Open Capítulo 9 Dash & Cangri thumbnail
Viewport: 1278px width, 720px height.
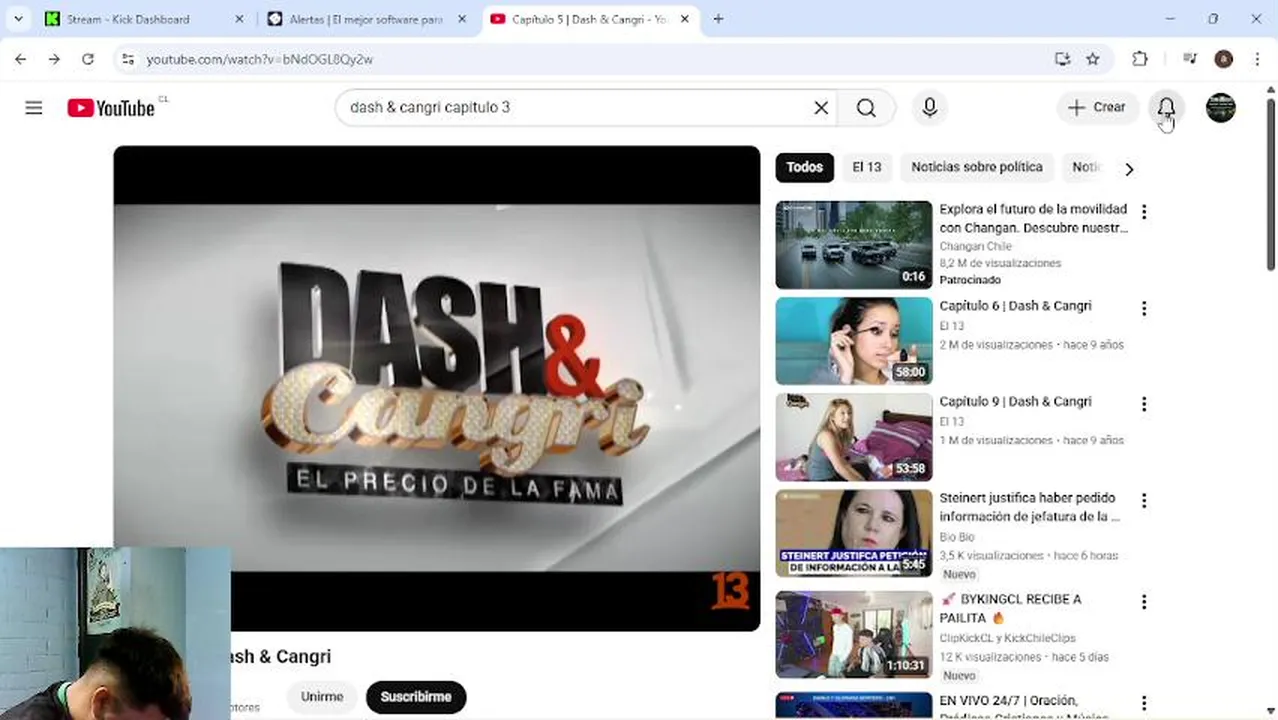point(854,437)
